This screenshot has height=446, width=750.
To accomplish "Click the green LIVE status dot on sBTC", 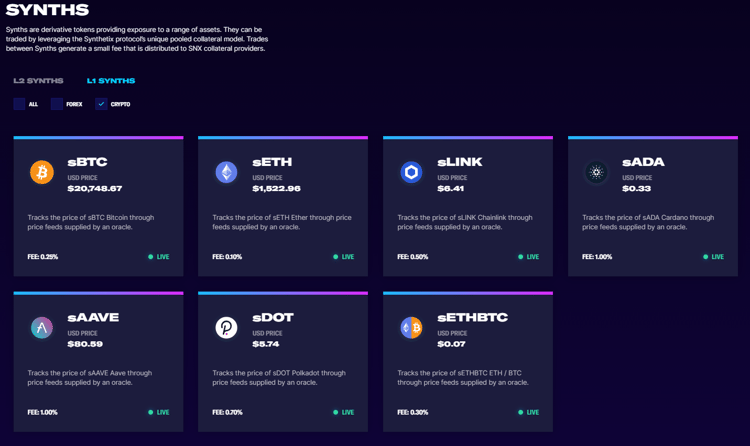I will pos(151,257).
